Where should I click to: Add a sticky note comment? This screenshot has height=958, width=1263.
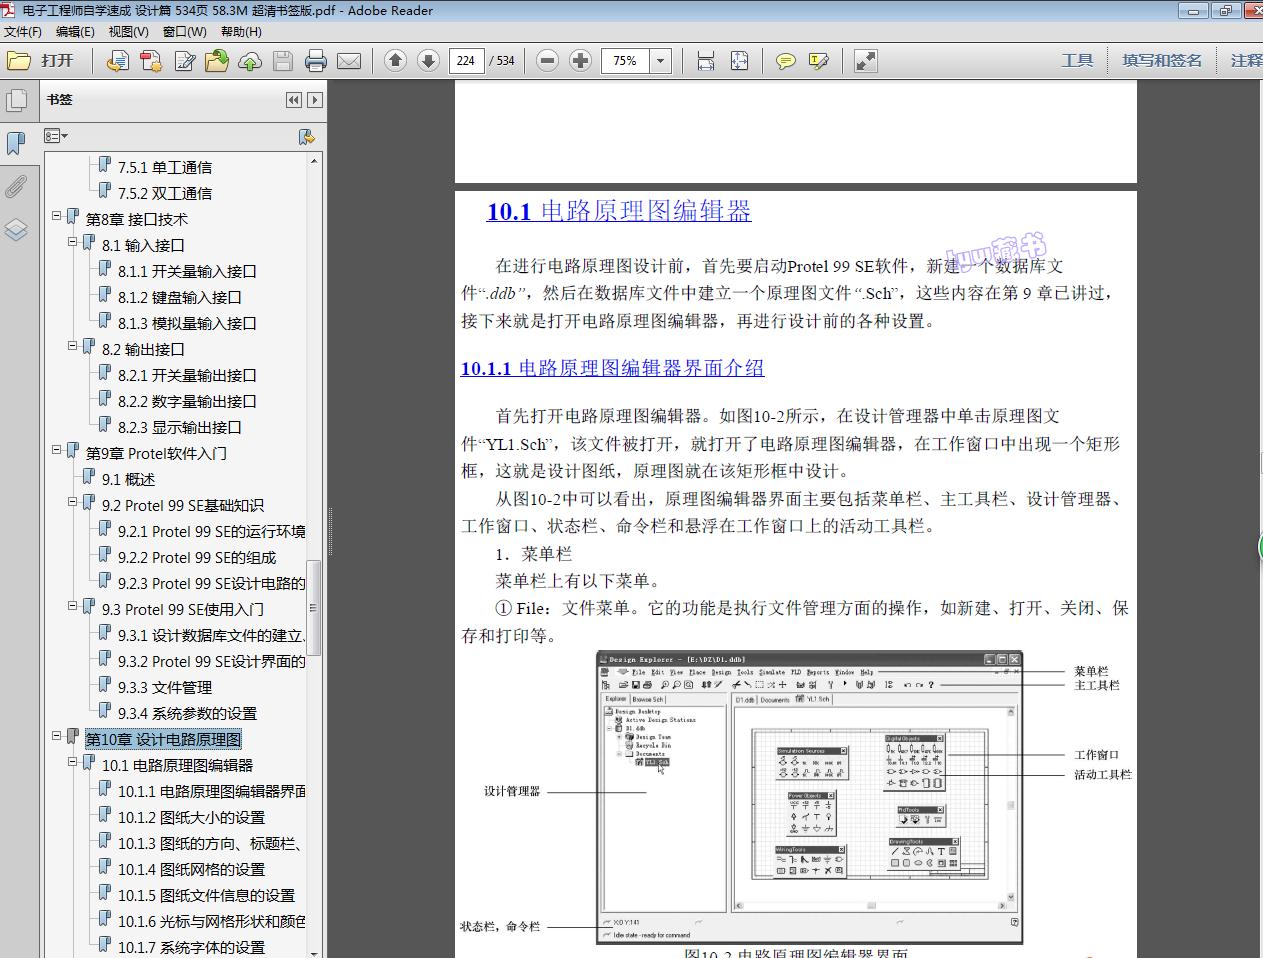point(786,61)
